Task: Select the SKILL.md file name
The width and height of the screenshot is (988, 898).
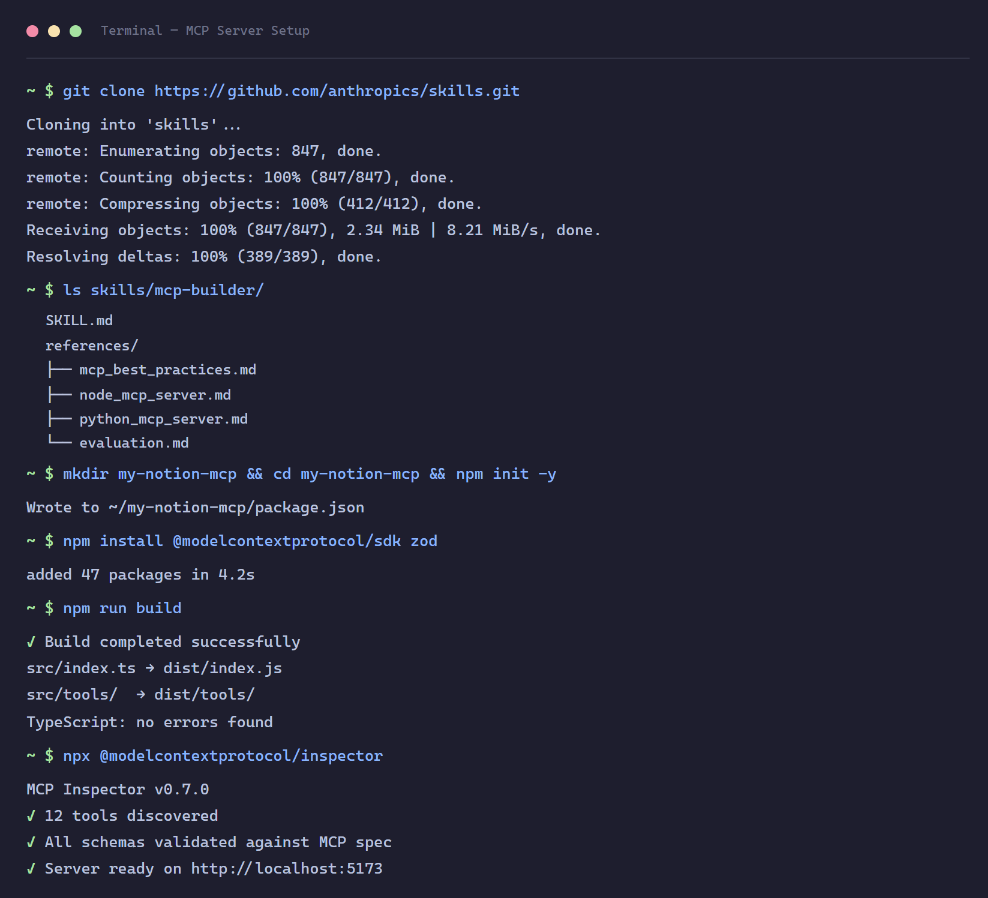Action: (79, 321)
